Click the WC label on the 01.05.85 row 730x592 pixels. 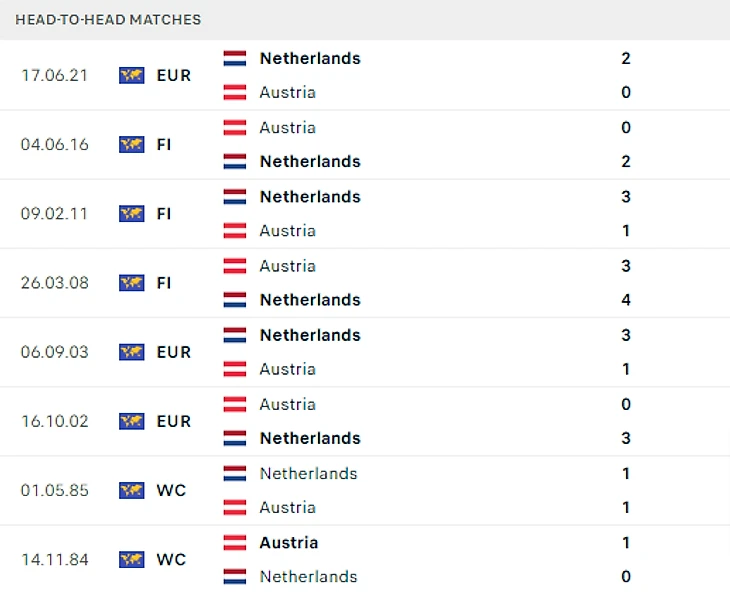pyautogui.click(x=171, y=490)
